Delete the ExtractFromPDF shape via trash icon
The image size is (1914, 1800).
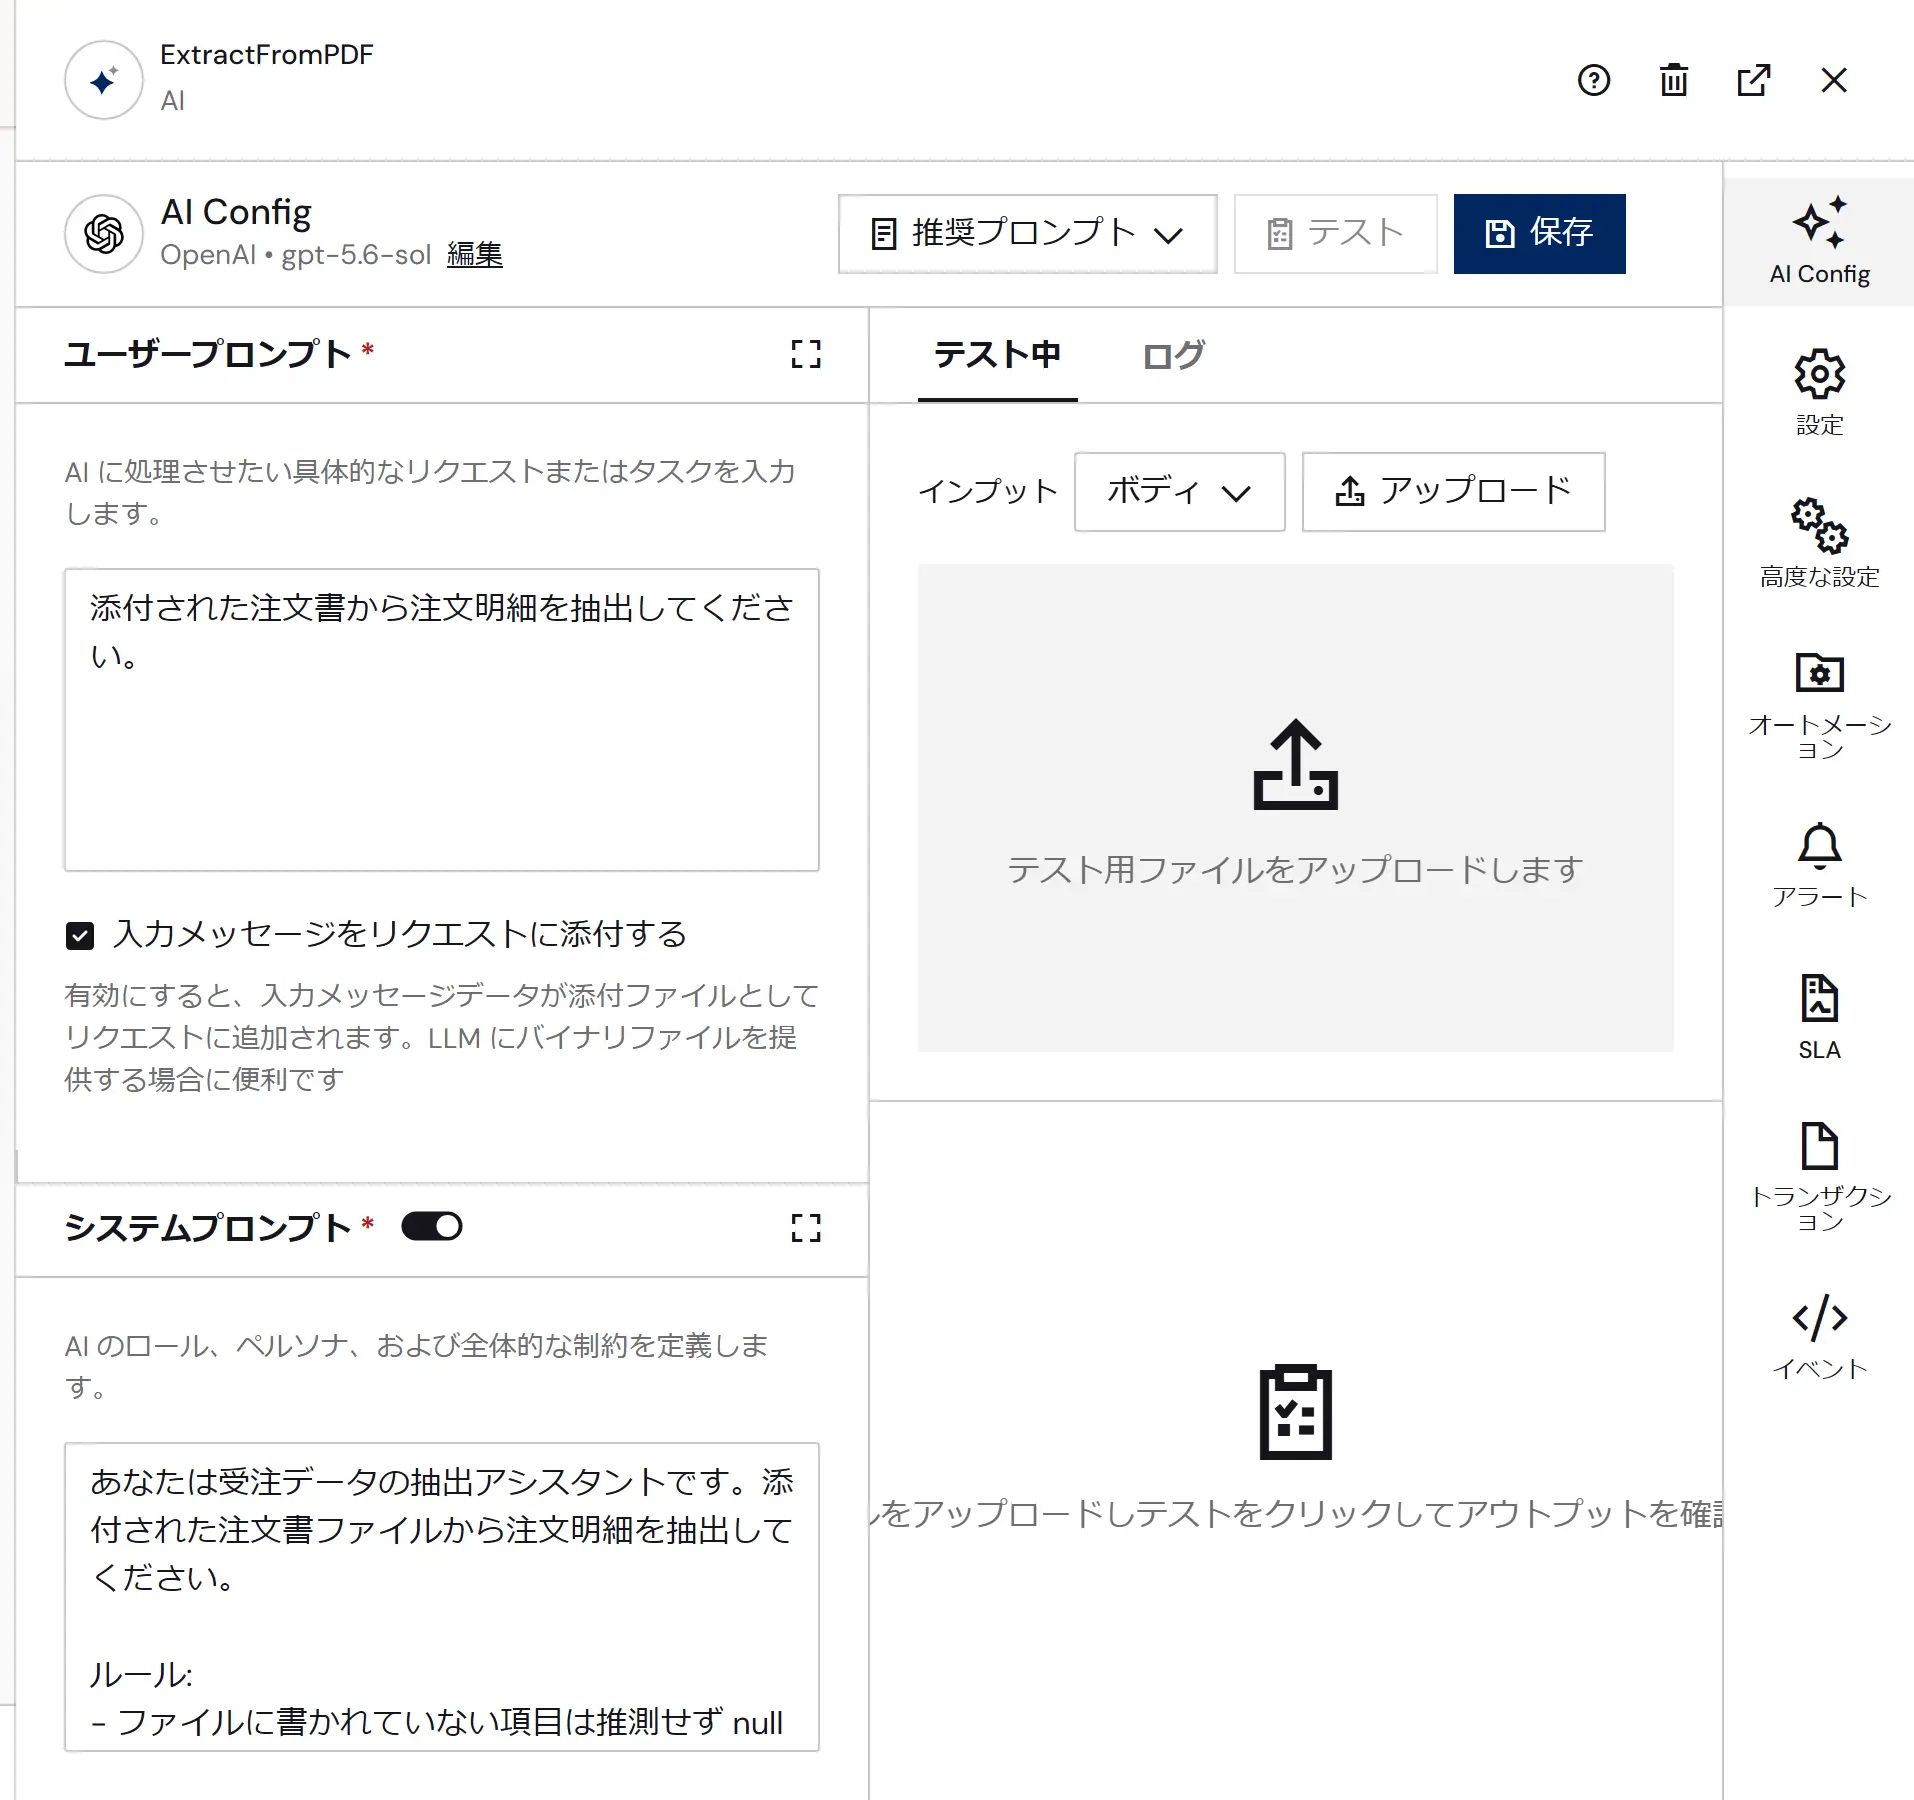tap(1673, 80)
